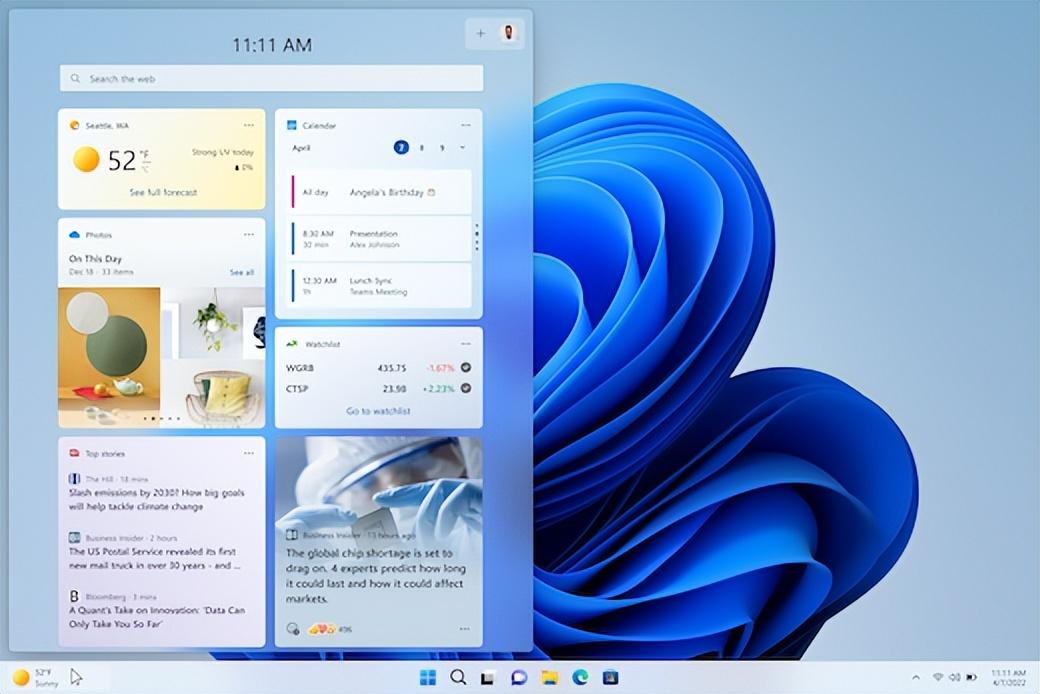Image resolution: width=1040 pixels, height=694 pixels.
Task: Click the Calendar app icon
Action: click(x=291, y=125)
